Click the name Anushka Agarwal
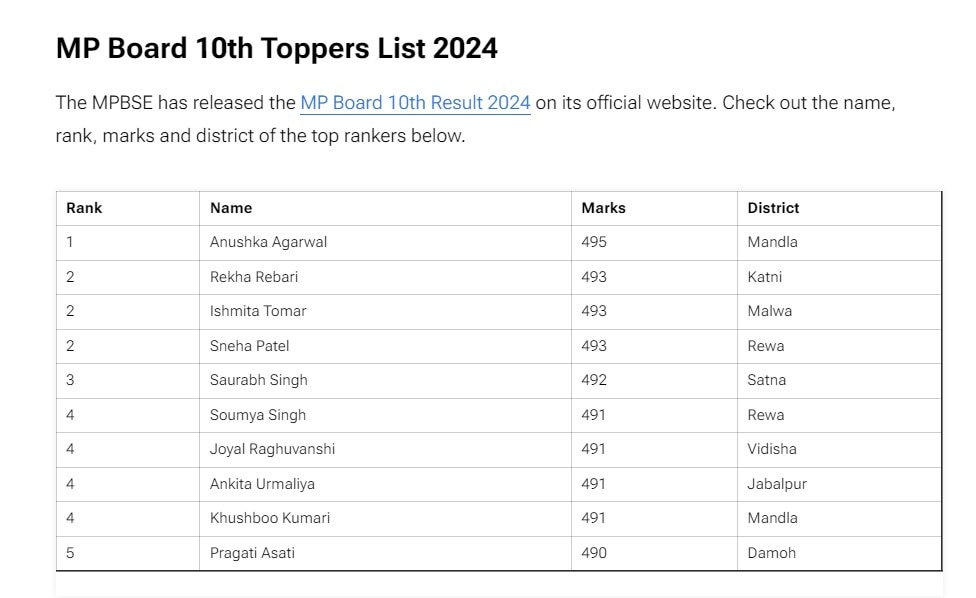 pos(268,242)
